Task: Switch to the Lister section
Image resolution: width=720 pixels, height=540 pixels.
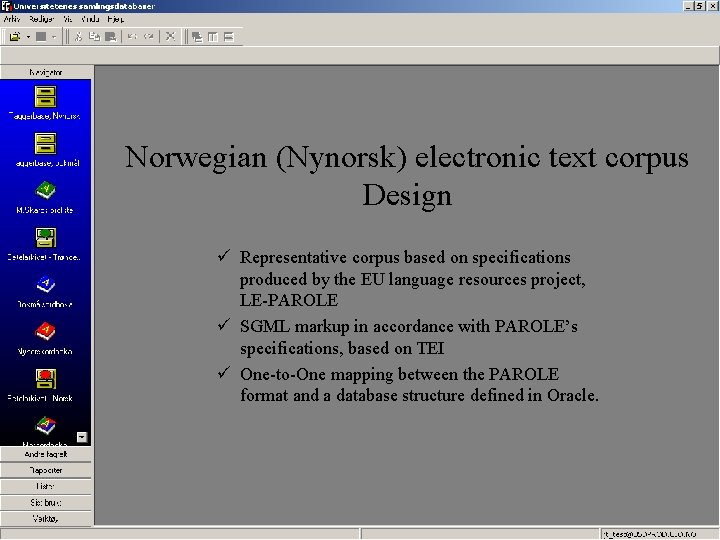Action: pyautogui.click(x=46, y=486)
